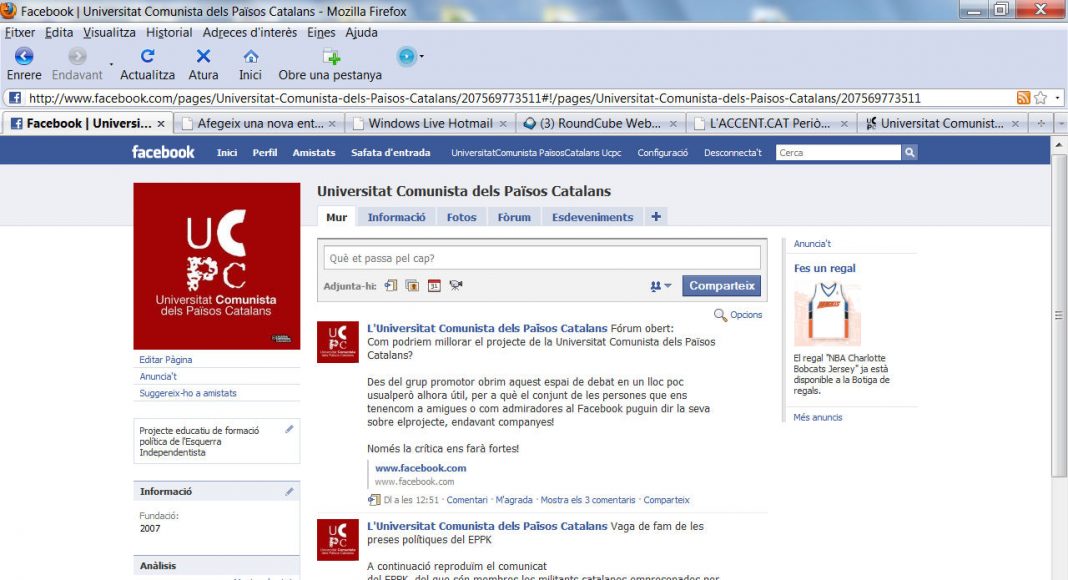Add a new browser tab with plus button
Viewport: 1068px width, 580px height.
click(x=1041, y=124)
